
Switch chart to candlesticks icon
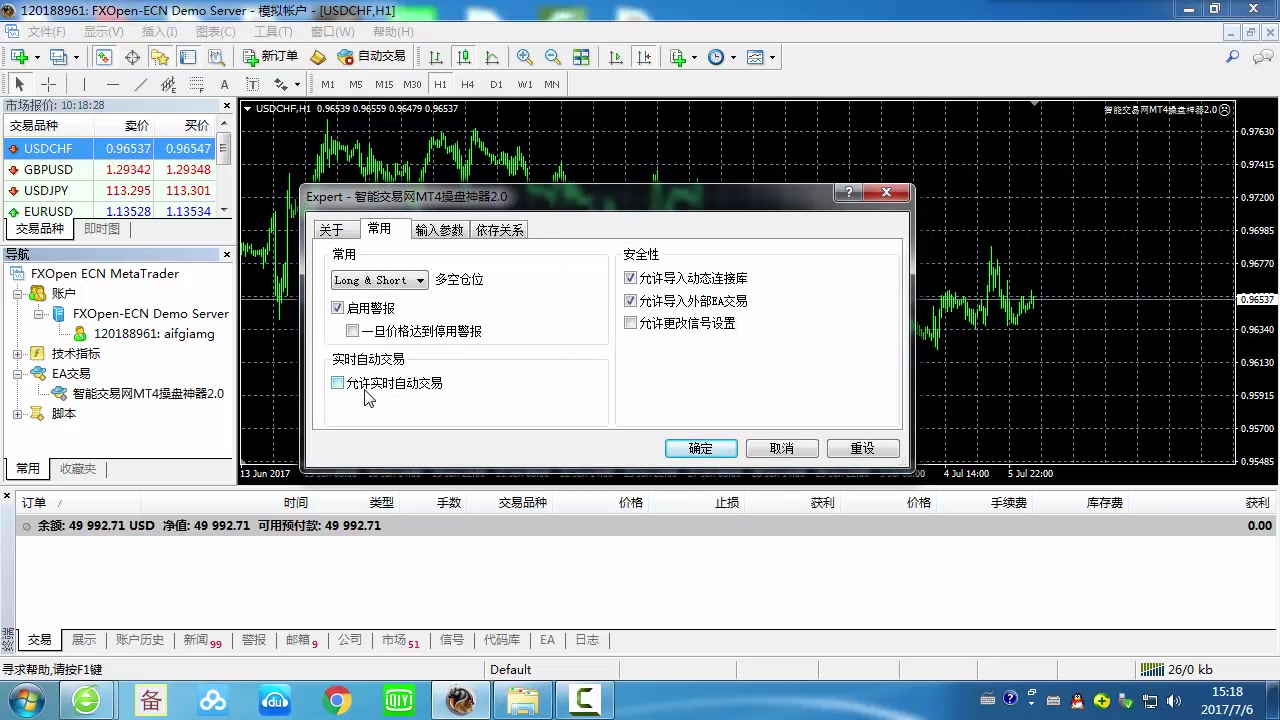point(464,57)
